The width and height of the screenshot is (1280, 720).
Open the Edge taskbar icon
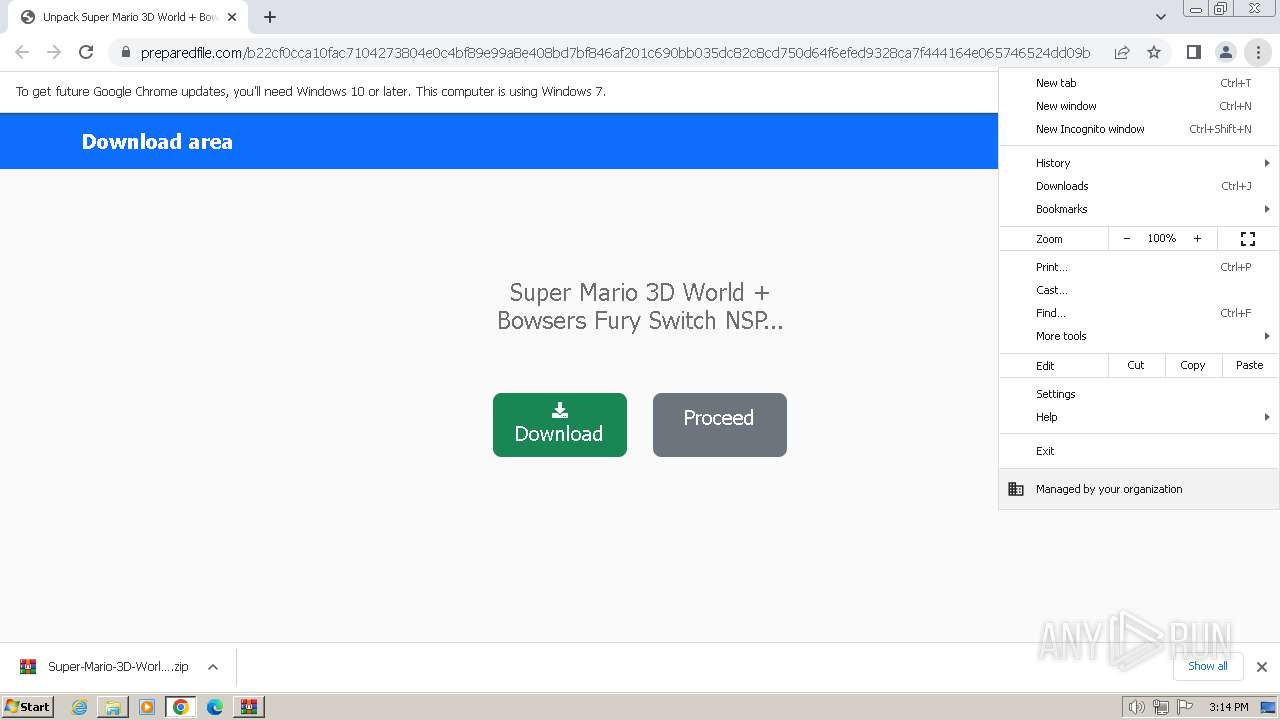click(215, 707)
